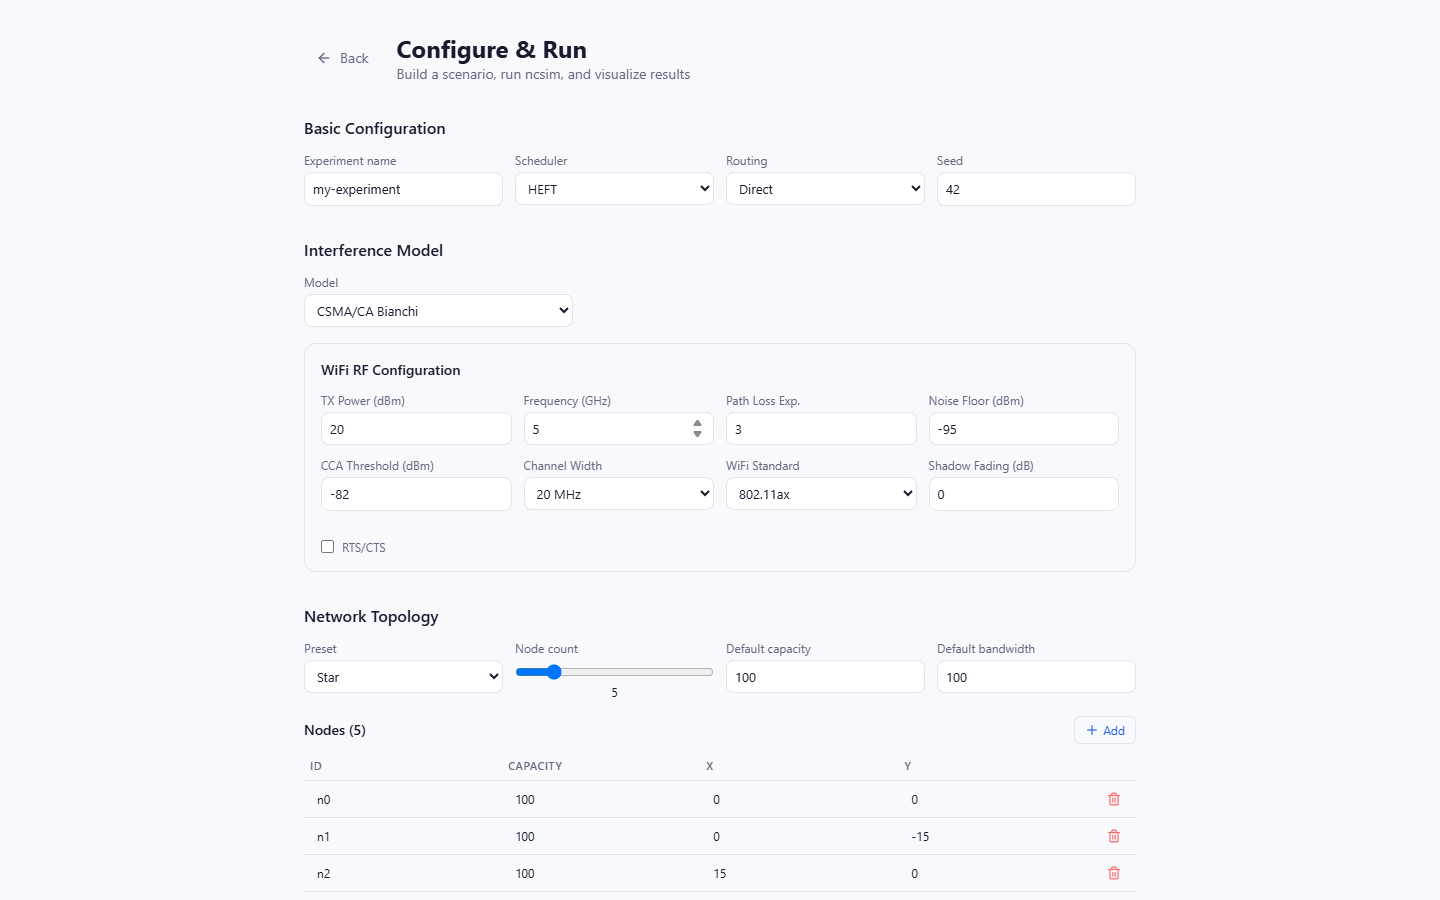Open the Routing dropdown showing Direct

(x=825, y=189)
